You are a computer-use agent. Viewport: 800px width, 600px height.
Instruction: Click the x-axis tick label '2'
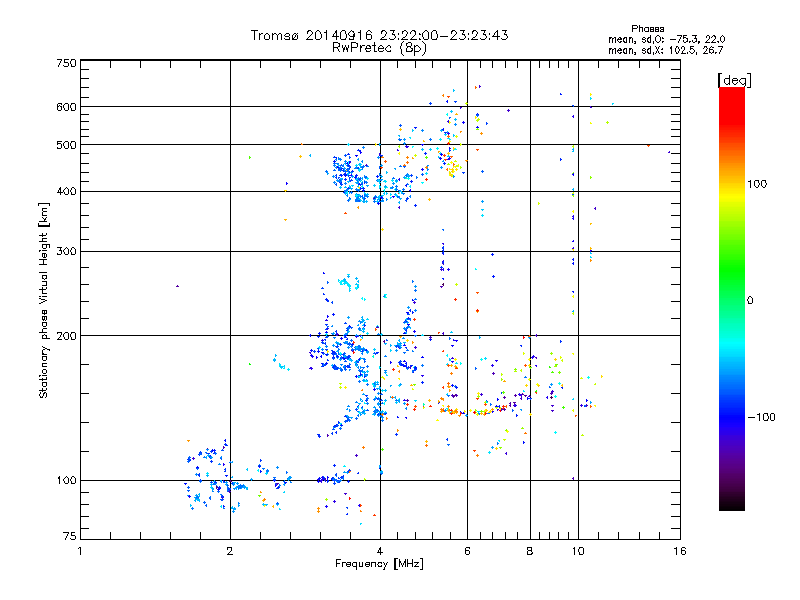click(x=230, y=551)
